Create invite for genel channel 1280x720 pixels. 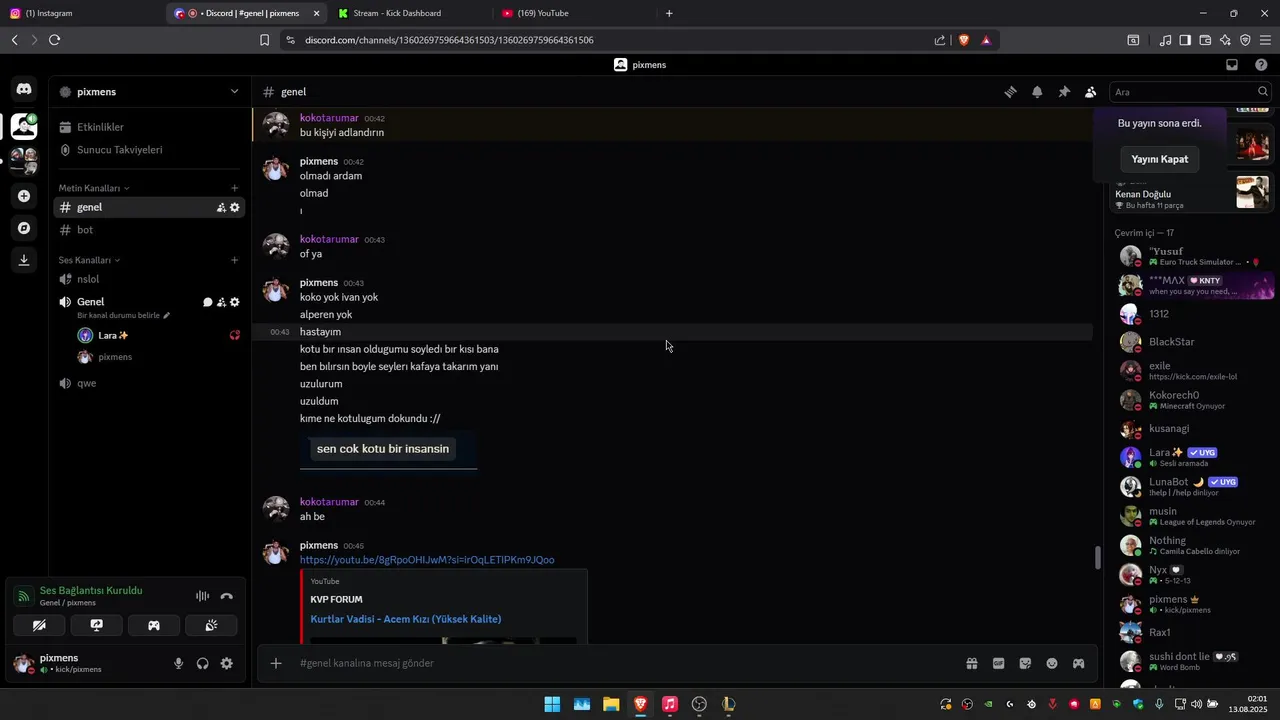[x=221, y=207]
